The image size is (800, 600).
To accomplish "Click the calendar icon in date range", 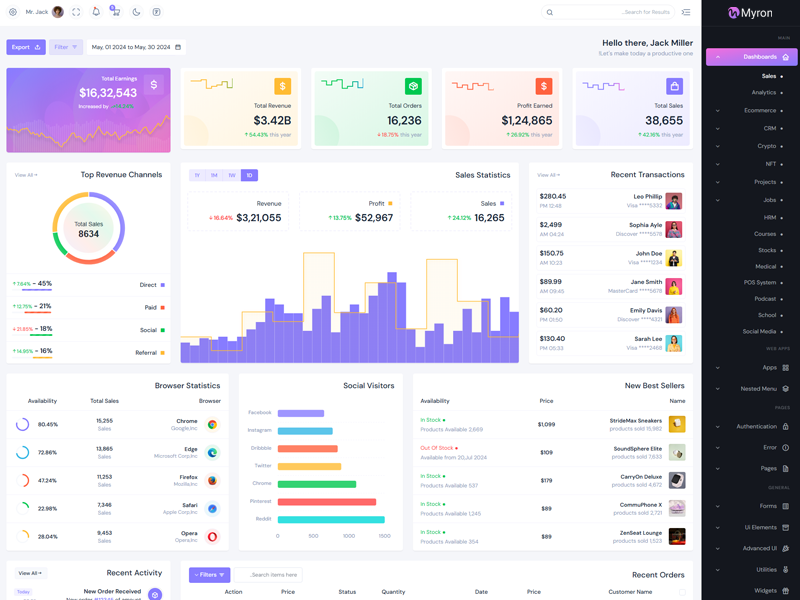I will pyautogui.click(x=178, y=47).
